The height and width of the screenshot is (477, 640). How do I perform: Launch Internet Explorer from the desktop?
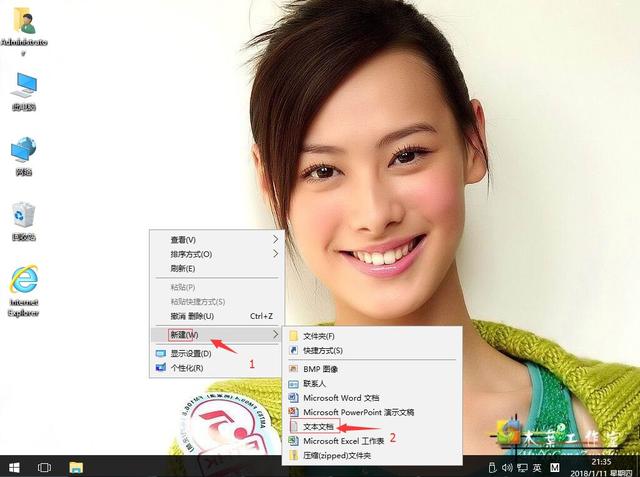pos(23,285)
